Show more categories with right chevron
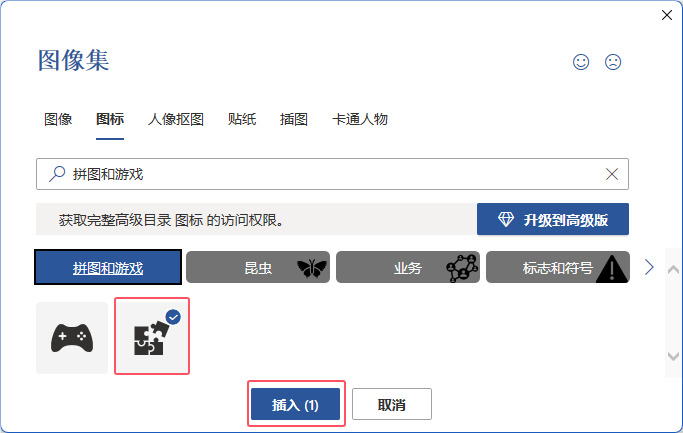 pyautogui.click(x=649, y=267)
